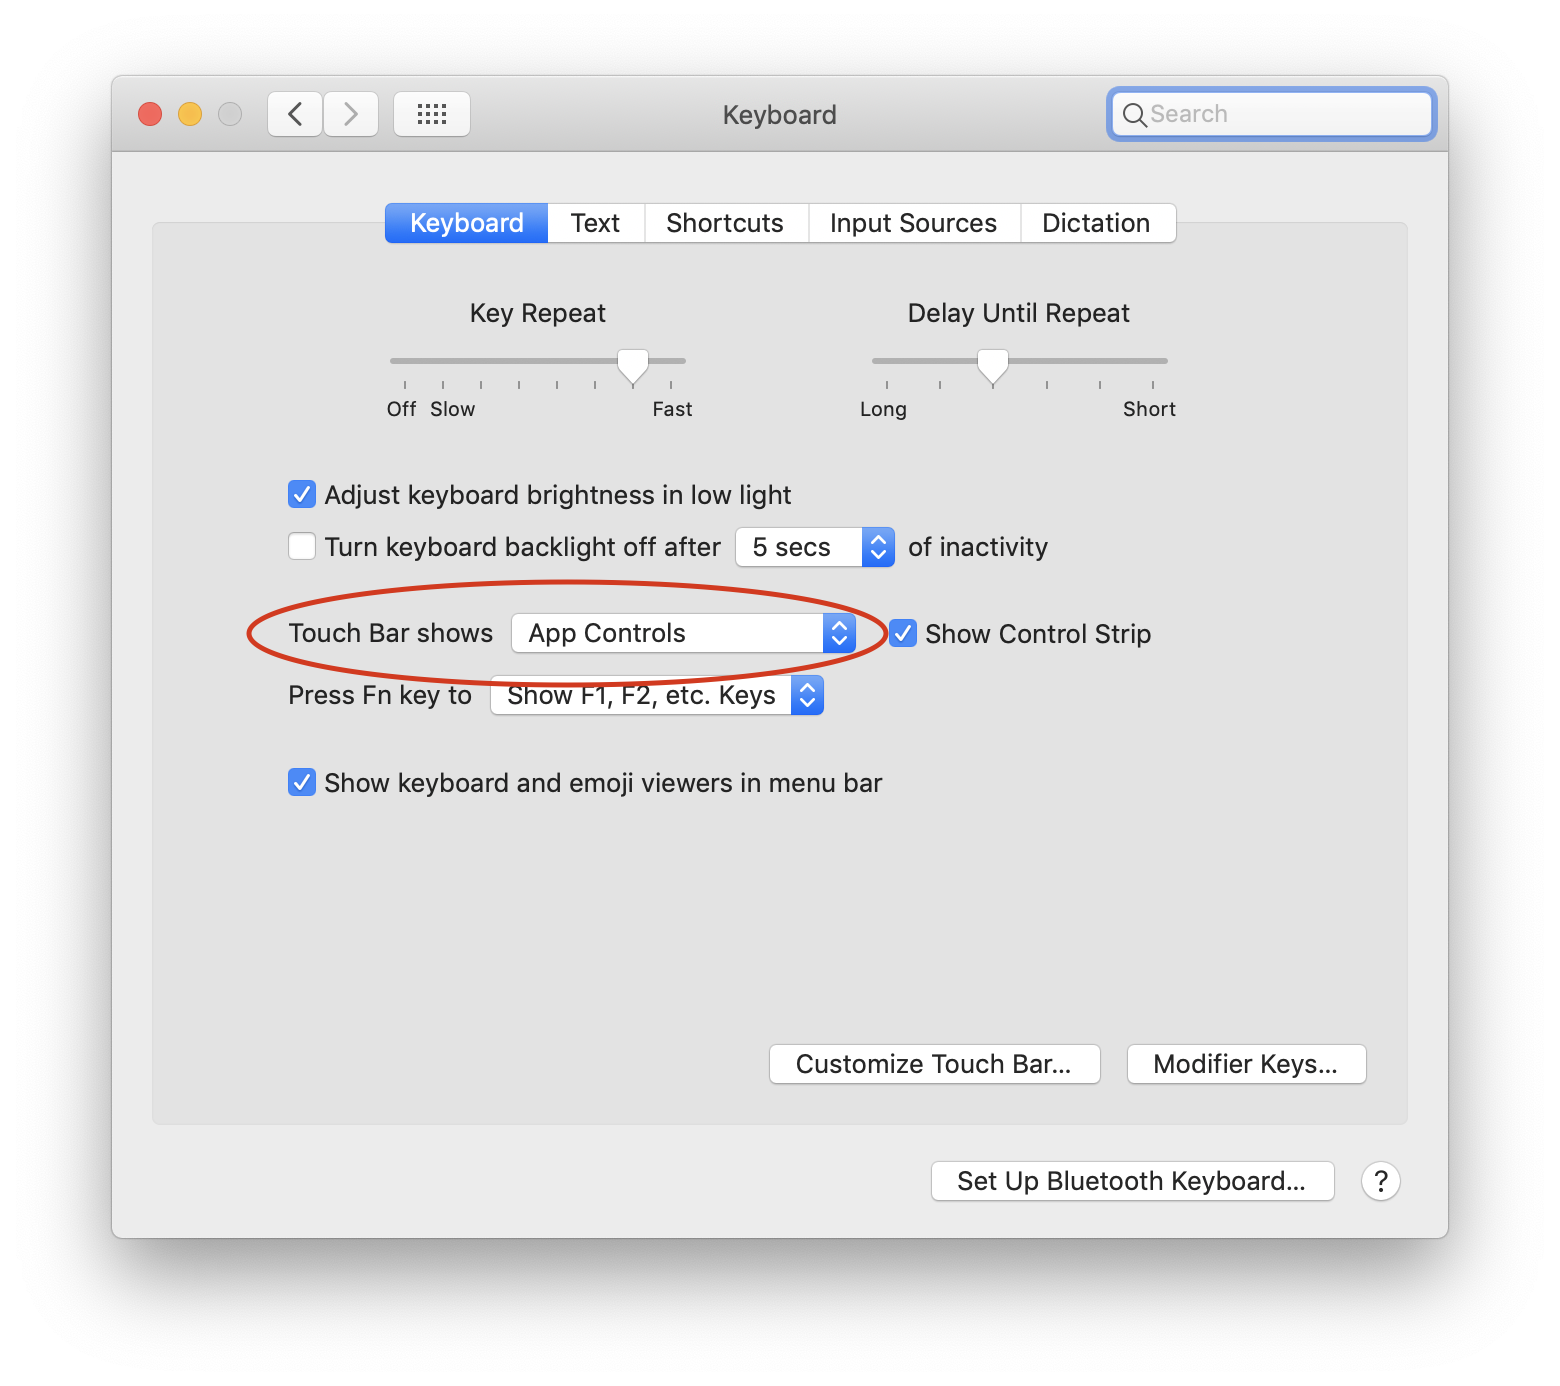Click the forward navigation arrow
Screen dimensions: 1560x1386
click(x=350, y=113)
